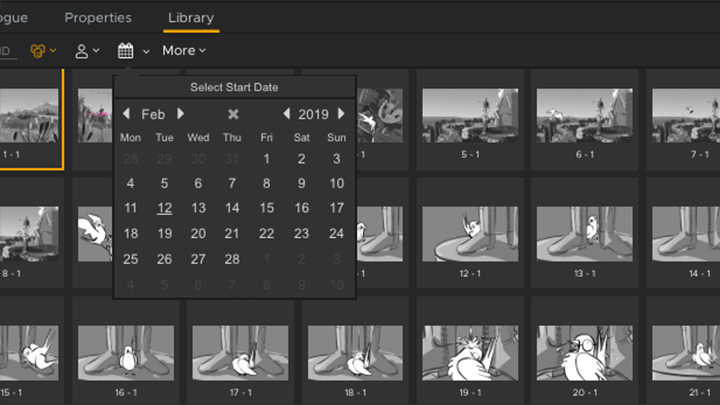Screen dimensions: 720x405
Task: Go to previous year before 2019
Action: [x=286, y=114]
